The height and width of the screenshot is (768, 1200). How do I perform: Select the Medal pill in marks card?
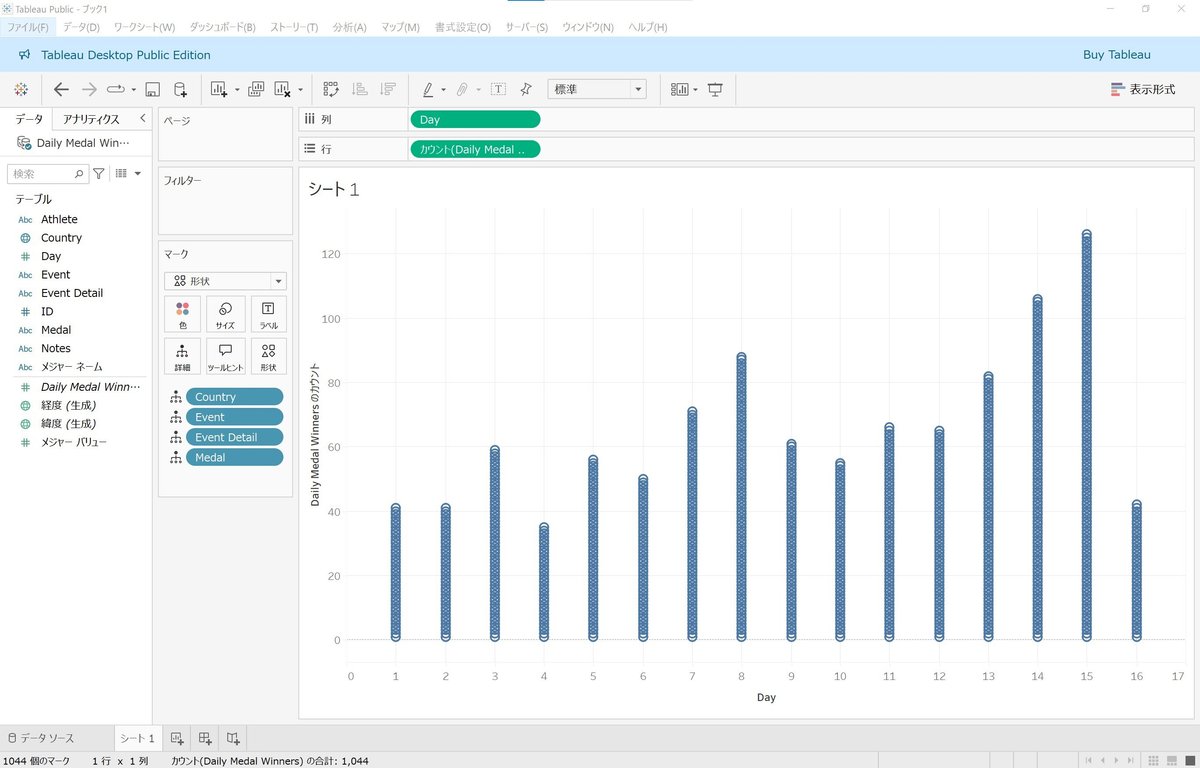234,457
